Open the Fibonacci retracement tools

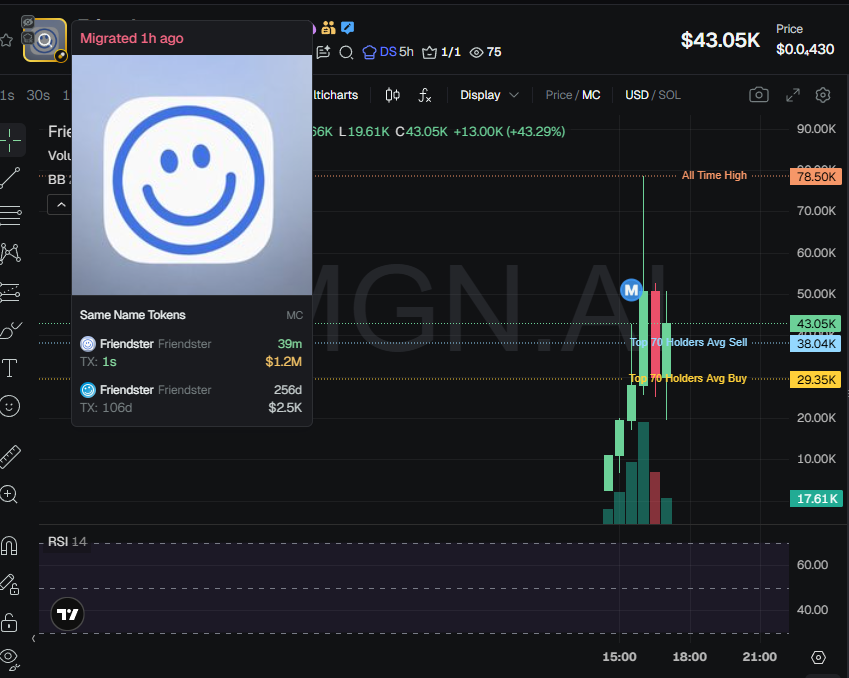(10, 215)
